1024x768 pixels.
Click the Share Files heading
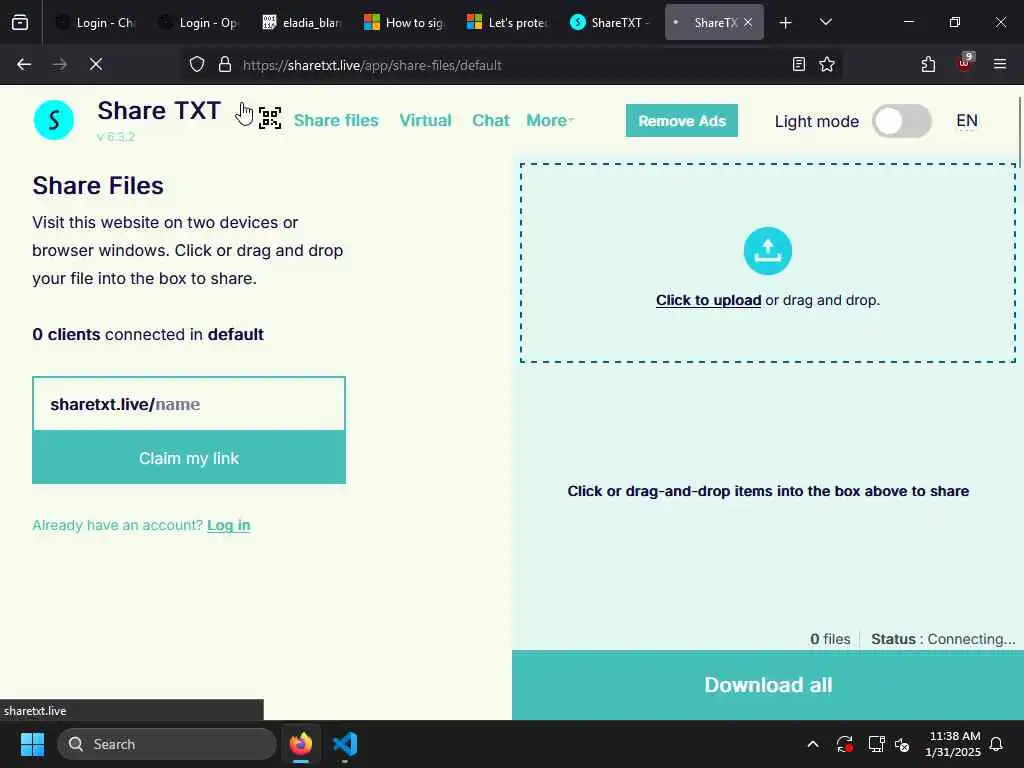98,185
